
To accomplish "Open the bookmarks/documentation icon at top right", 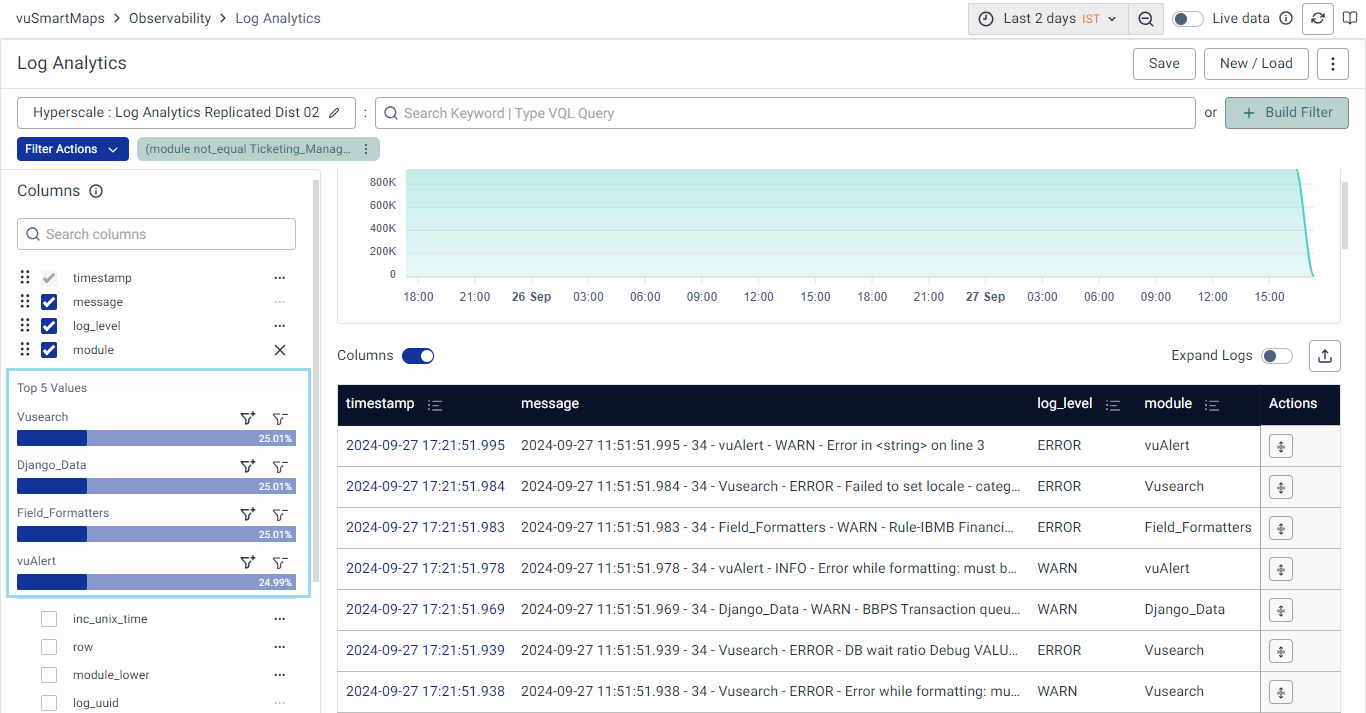I will tap(1349, 18).
